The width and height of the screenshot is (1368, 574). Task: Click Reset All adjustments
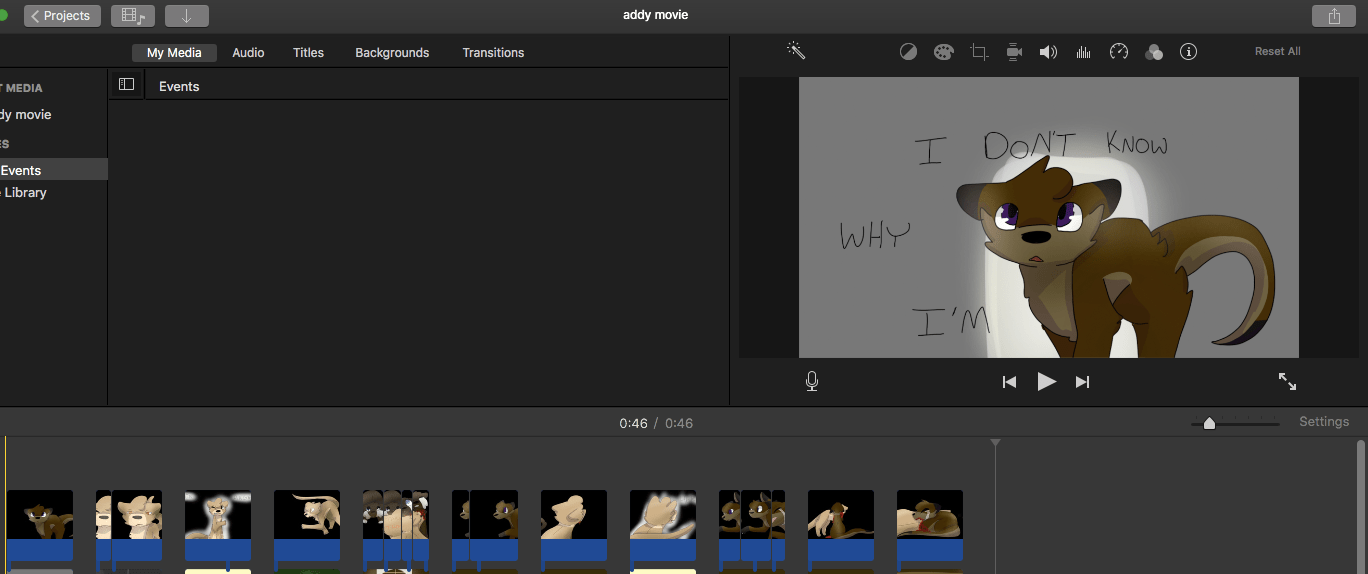(1277, 52)
